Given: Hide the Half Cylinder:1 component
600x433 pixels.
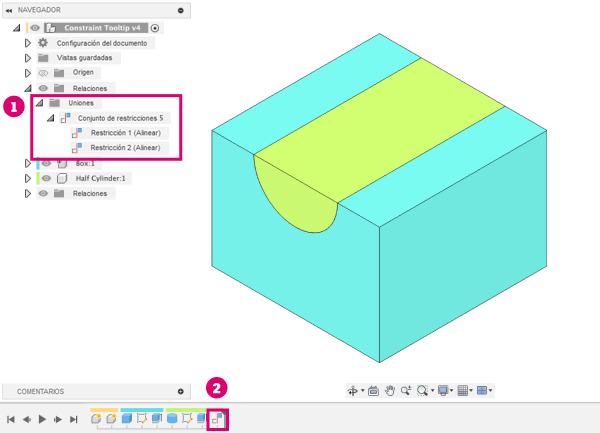Looking at the screenshot, I should coord(46,178).
